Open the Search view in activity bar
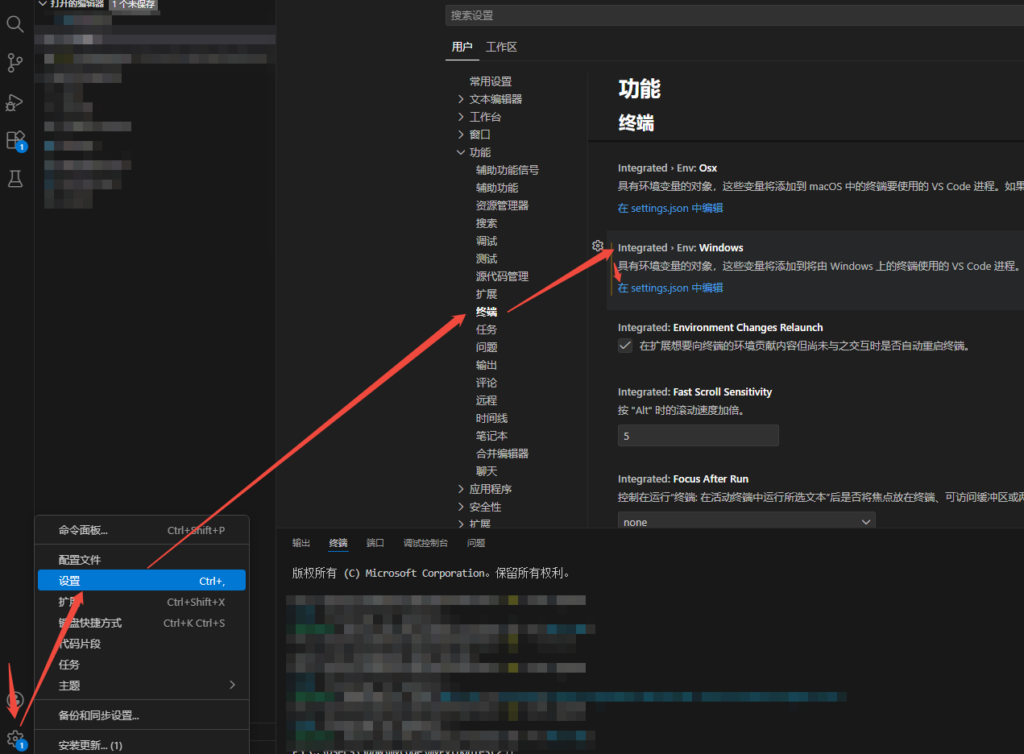The width and height of the screenshot is (1024, 754). click(15, 24)
